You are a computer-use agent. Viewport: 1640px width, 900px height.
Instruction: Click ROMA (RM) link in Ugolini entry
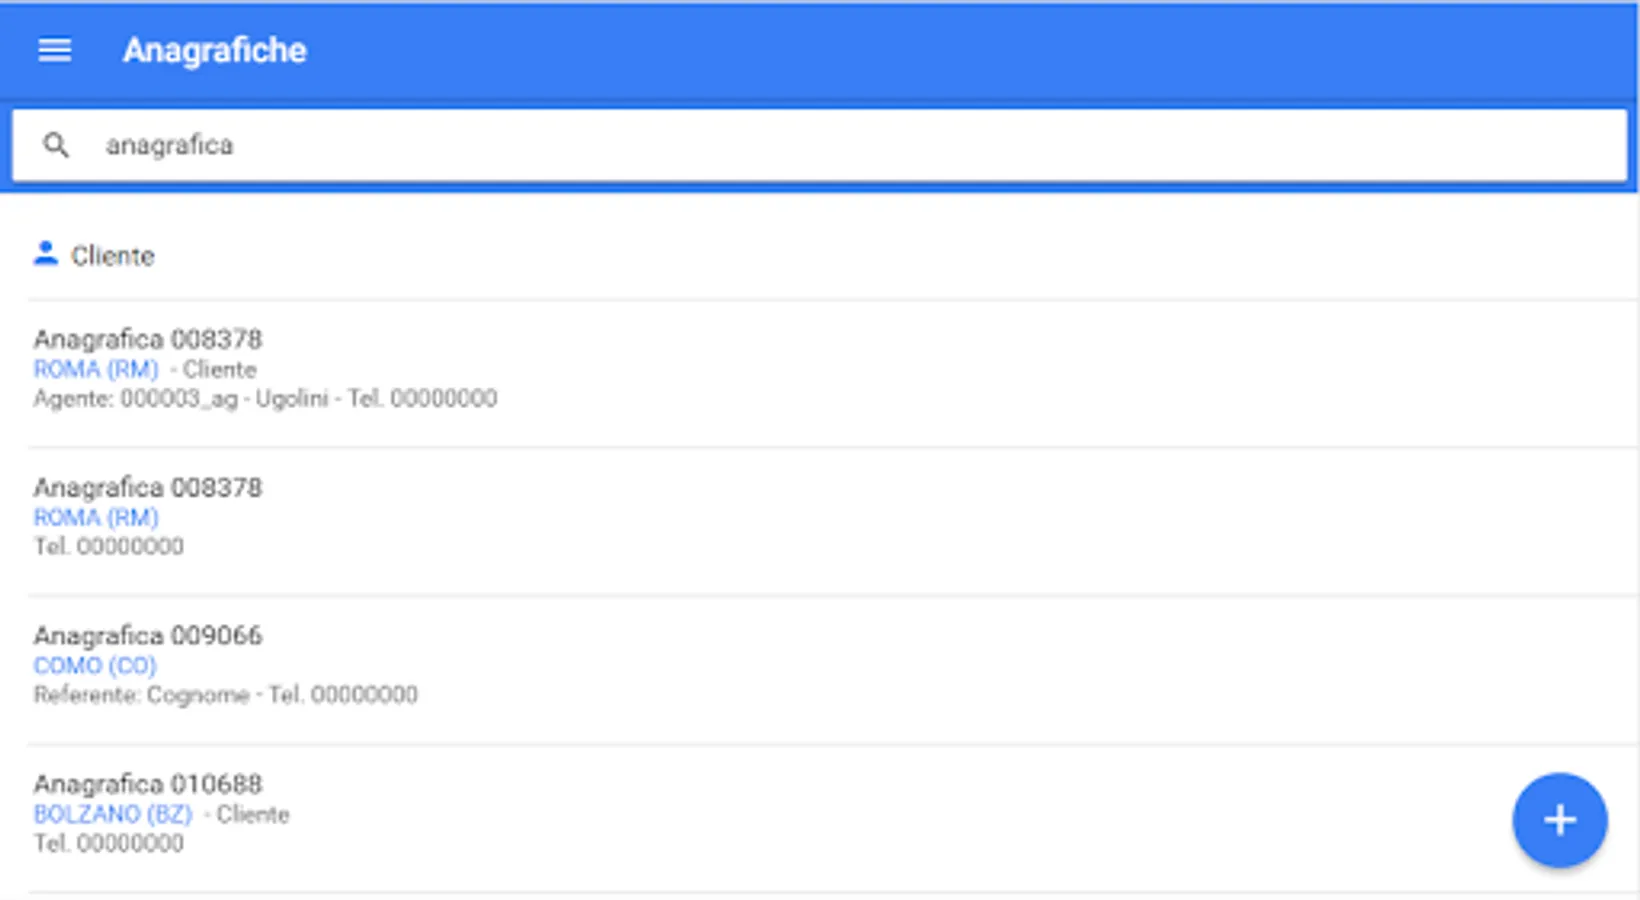coord(96,370)
